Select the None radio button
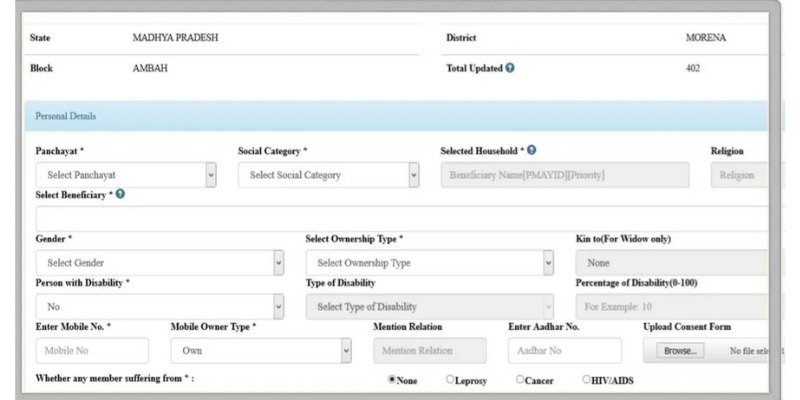Image resolution: width=800 pixels, height=400 pixels. point(392,380)
